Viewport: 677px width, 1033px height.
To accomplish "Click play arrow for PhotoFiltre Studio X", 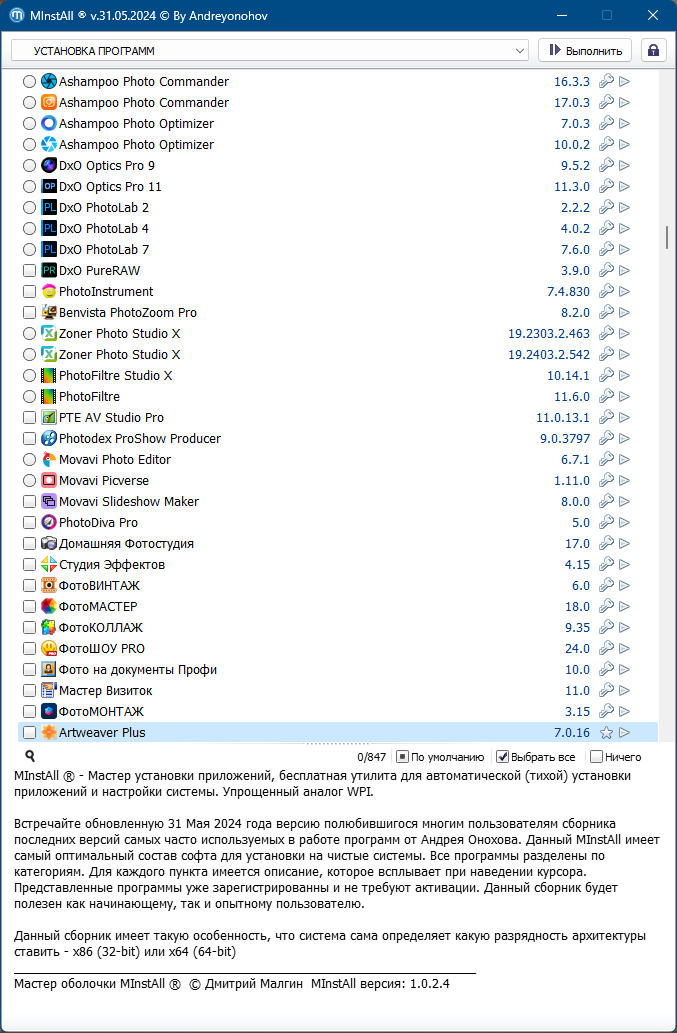I will pyautogui.click(x=625, y=376).
